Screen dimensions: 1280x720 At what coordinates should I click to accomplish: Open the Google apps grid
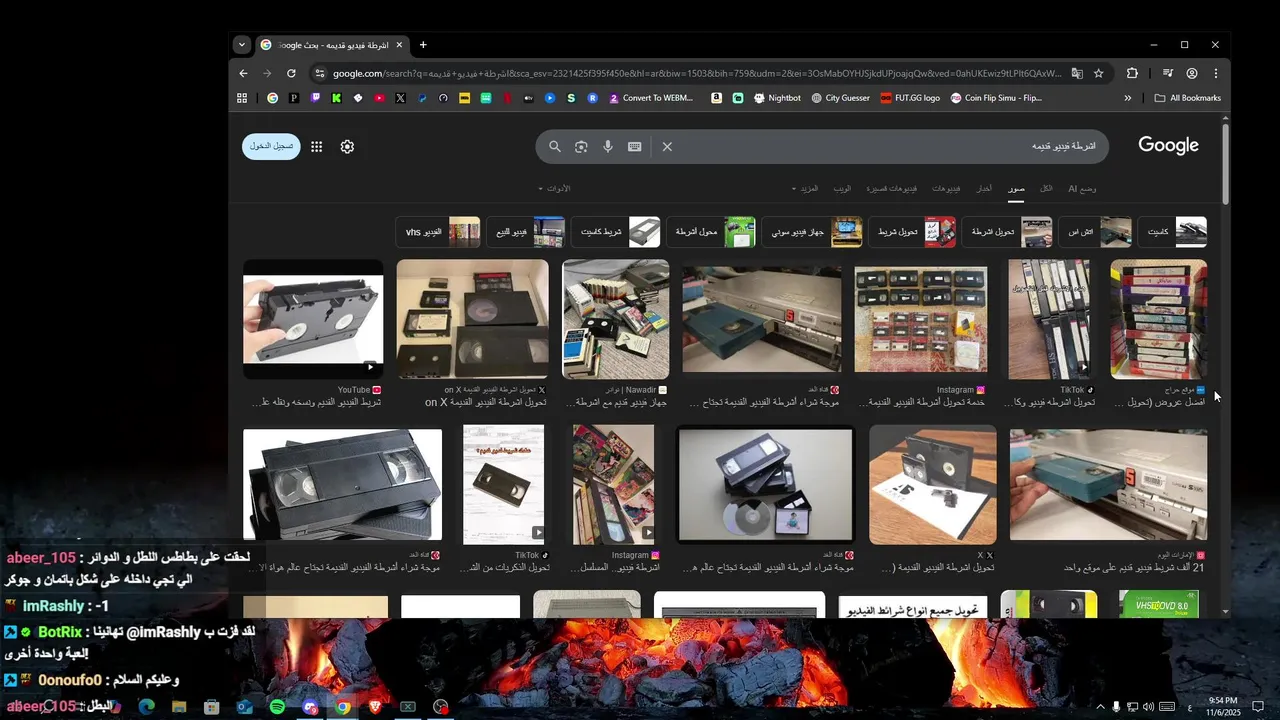point(316,147)
